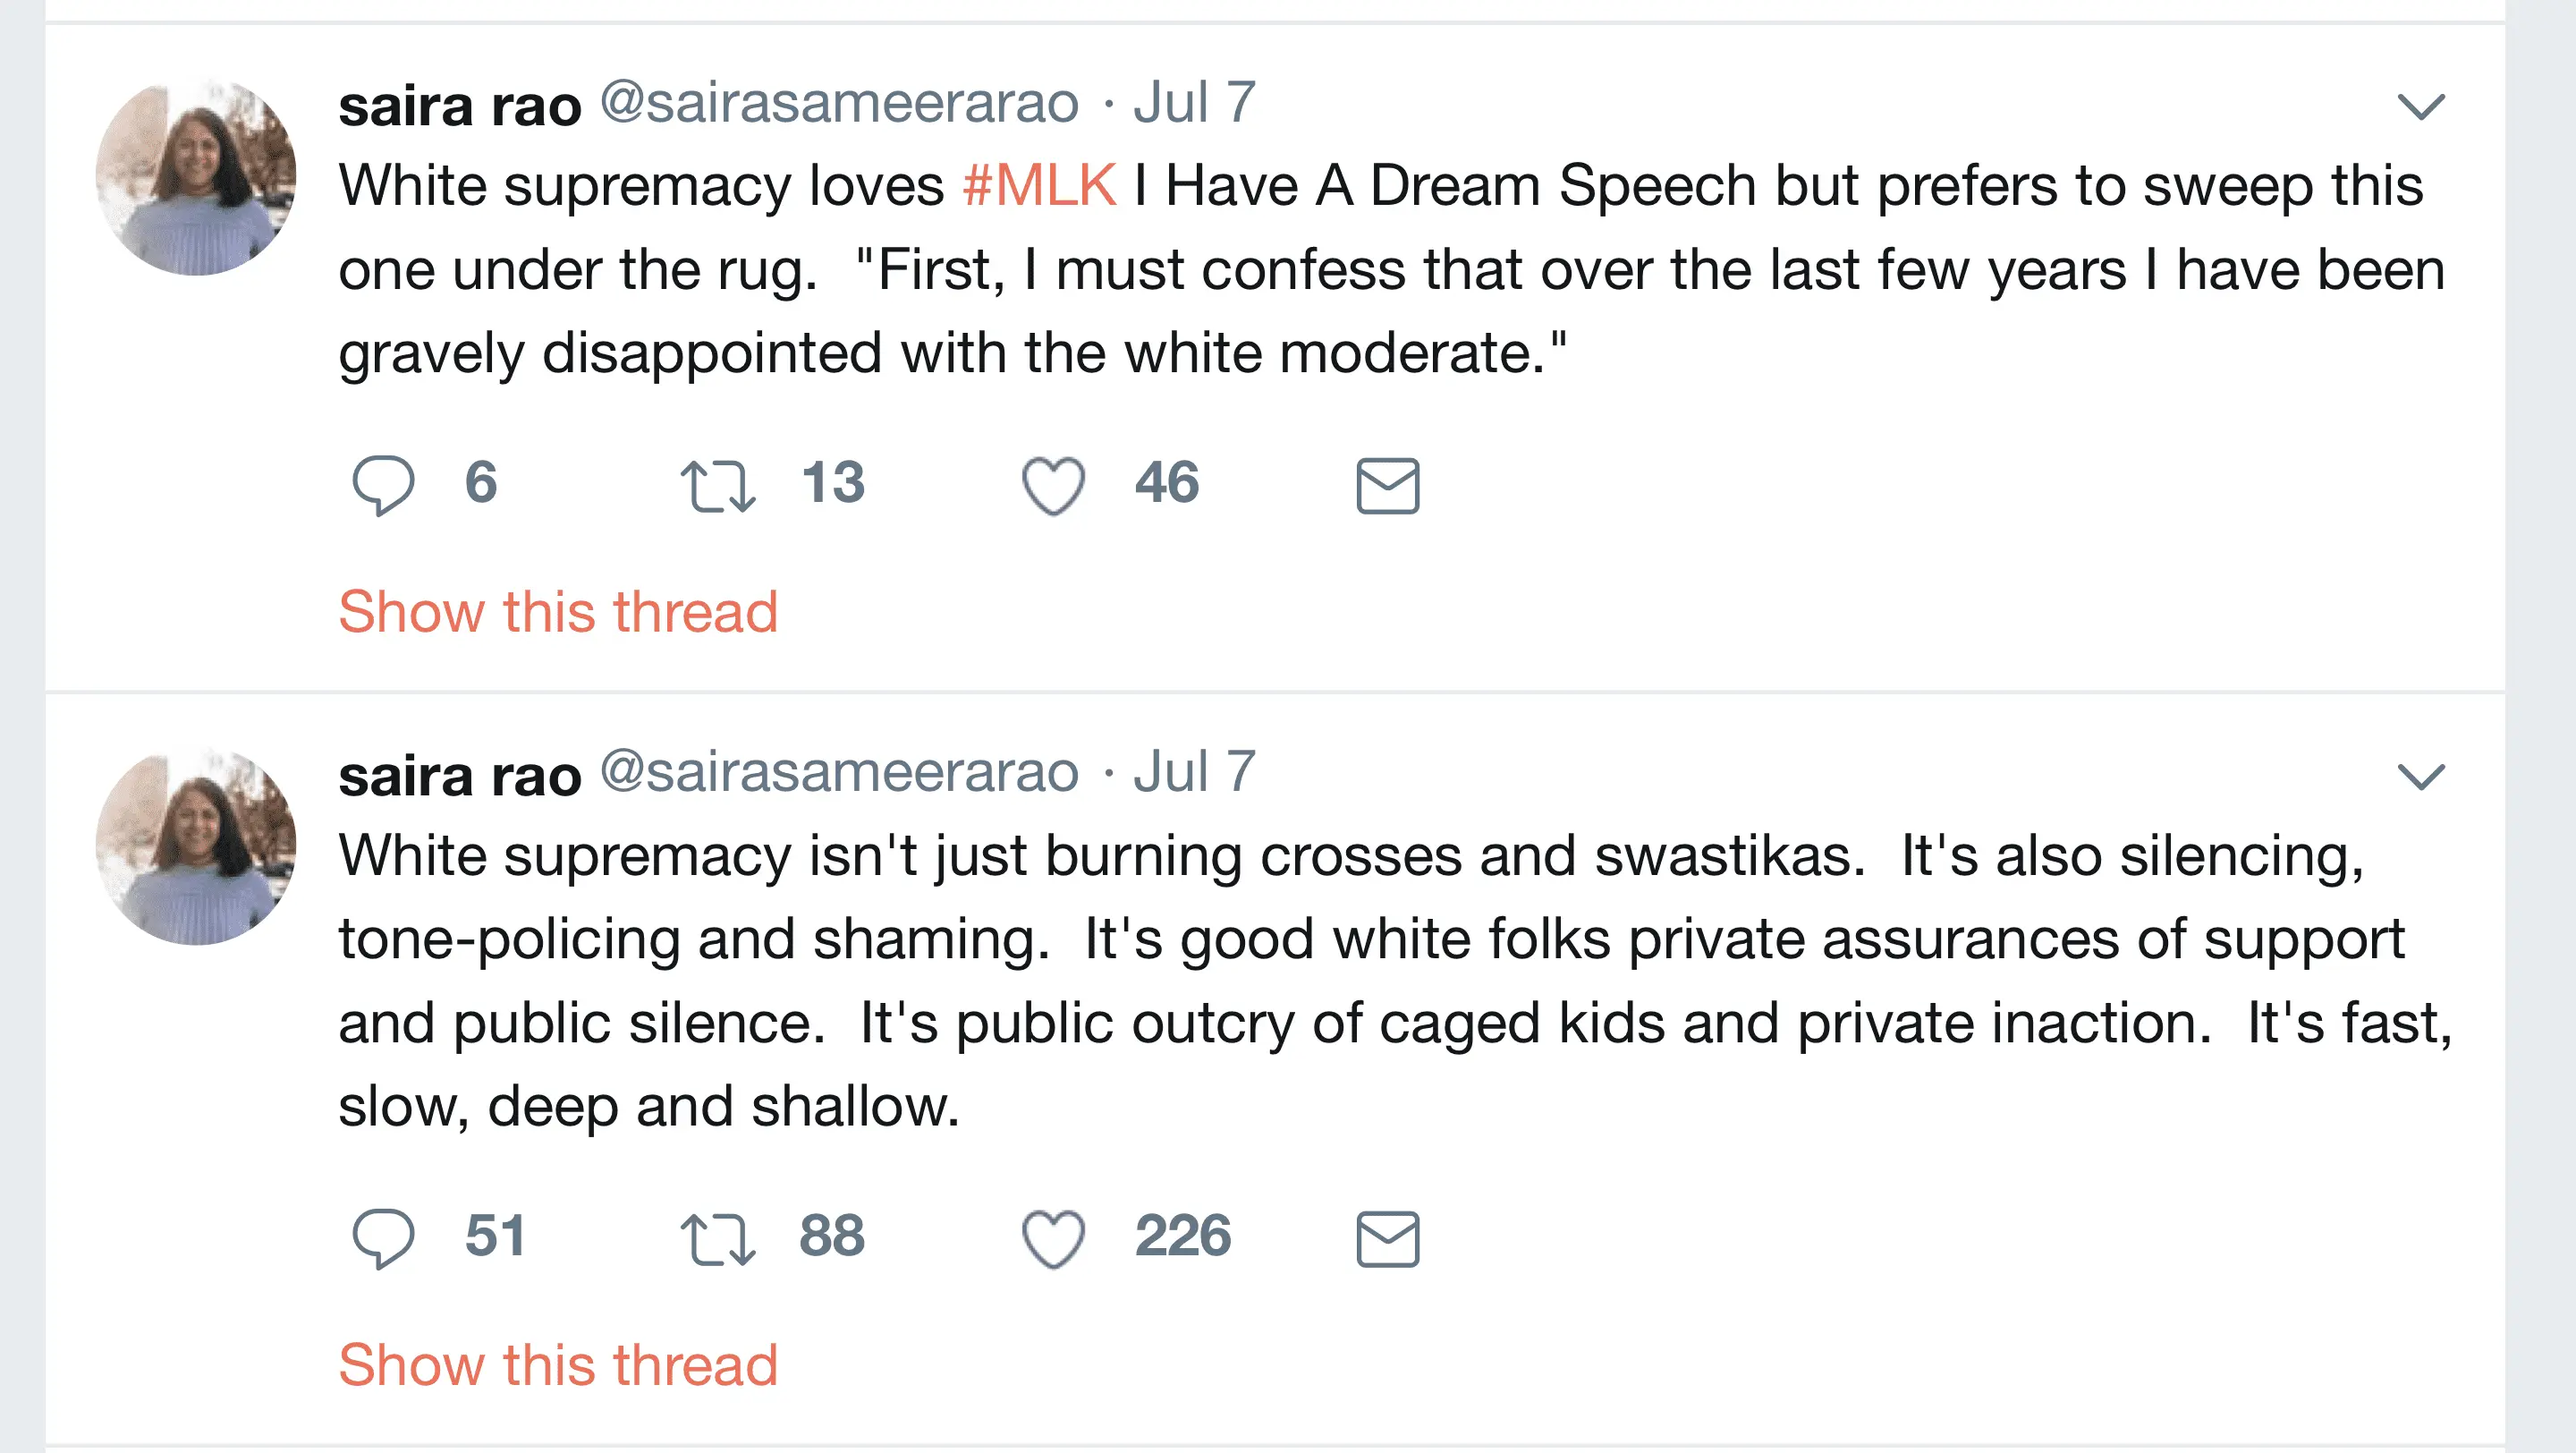Screen dimensions: 2576x1453
Task: Show thread for the MLK tweet
Action: (x=558, y=611)
